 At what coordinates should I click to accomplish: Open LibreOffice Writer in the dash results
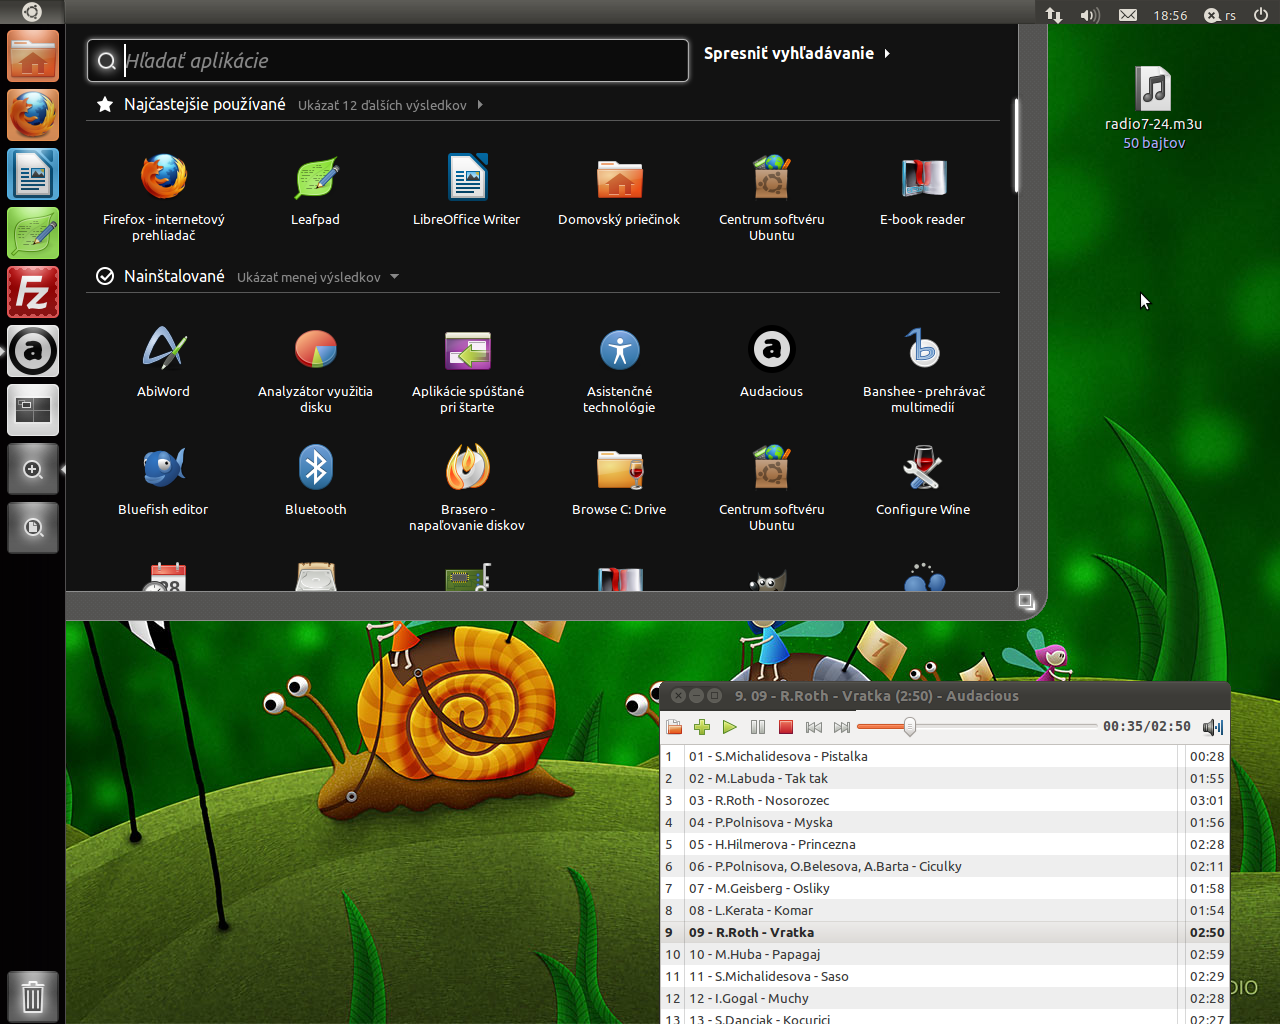[467, 190]
